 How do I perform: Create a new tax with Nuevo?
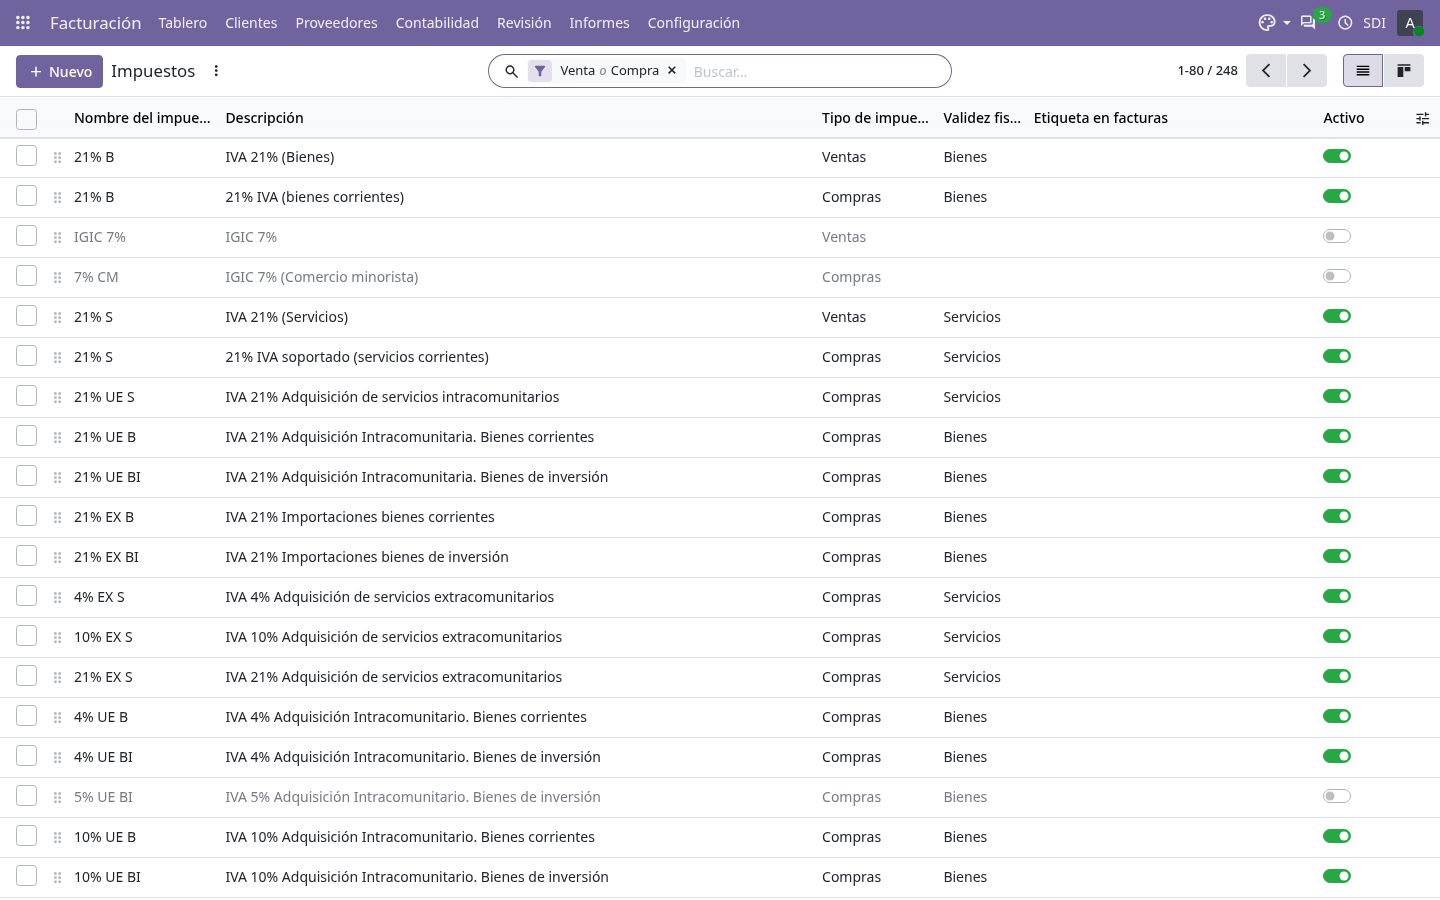59,71
